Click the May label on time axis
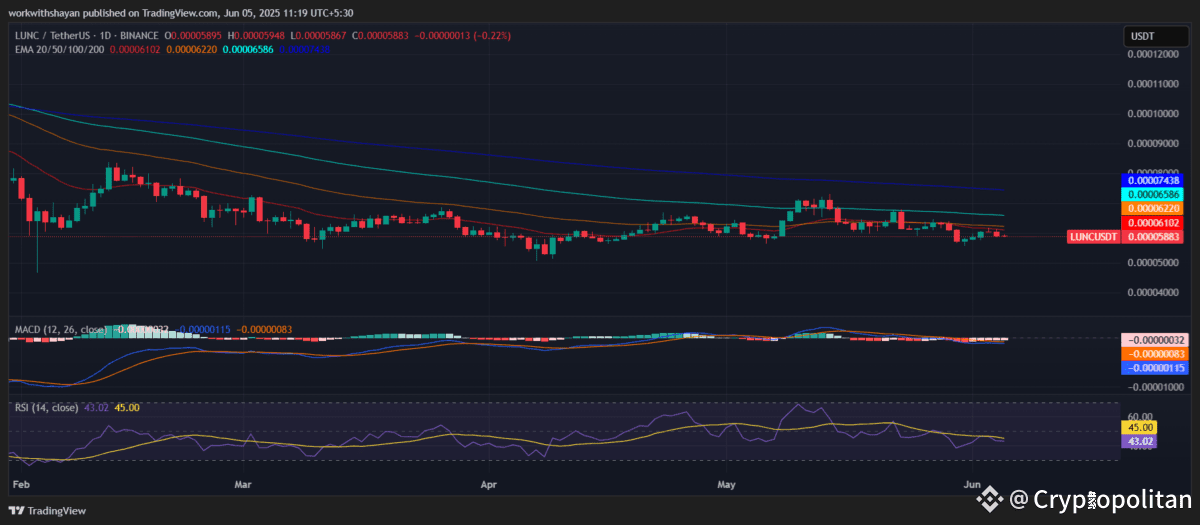Image resolution: width=1200 pixels, height=525 pixels. click(727, 484)
